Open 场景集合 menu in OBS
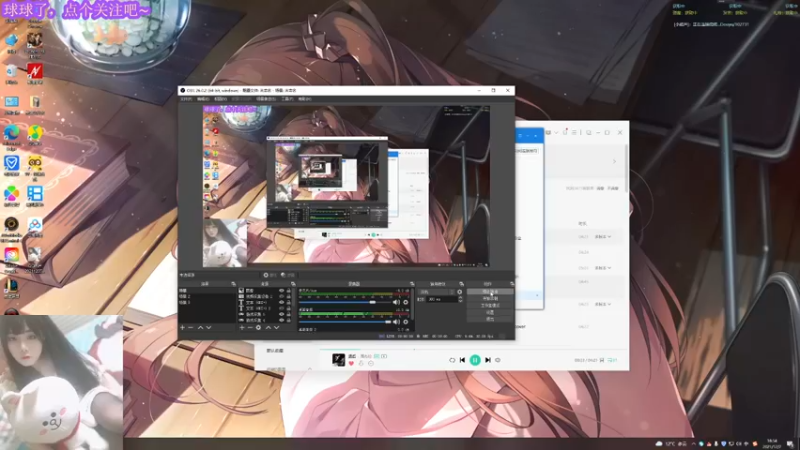 pos(266,99)
